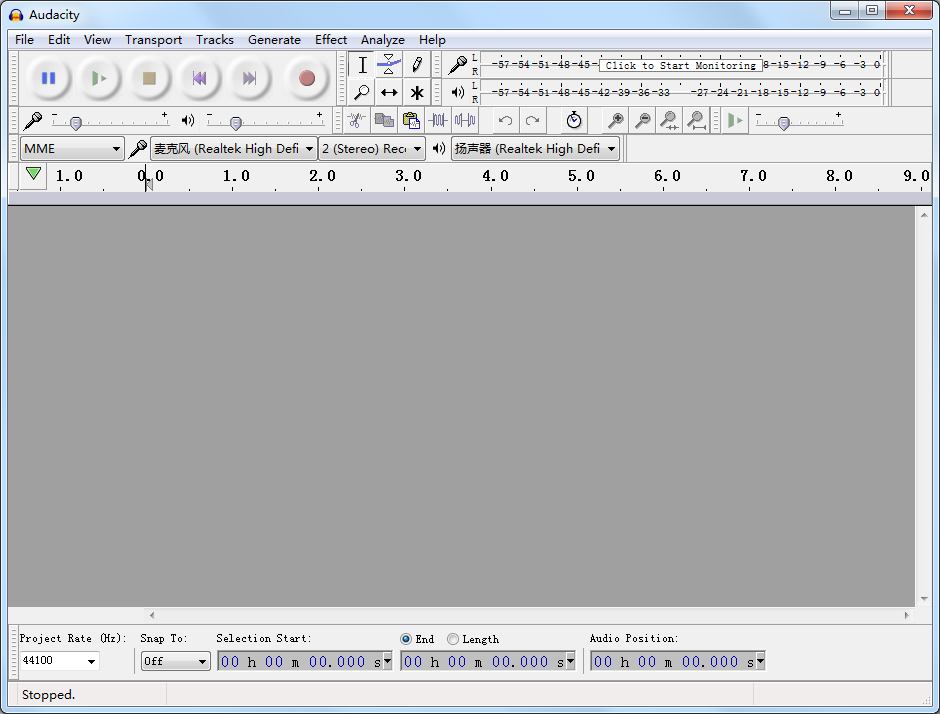Click the Copy icon

pos(384,120)
